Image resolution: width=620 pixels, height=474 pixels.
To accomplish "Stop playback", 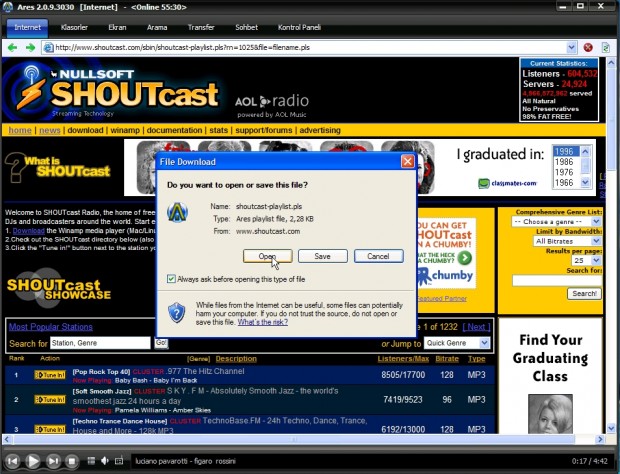I will [72, 461].
